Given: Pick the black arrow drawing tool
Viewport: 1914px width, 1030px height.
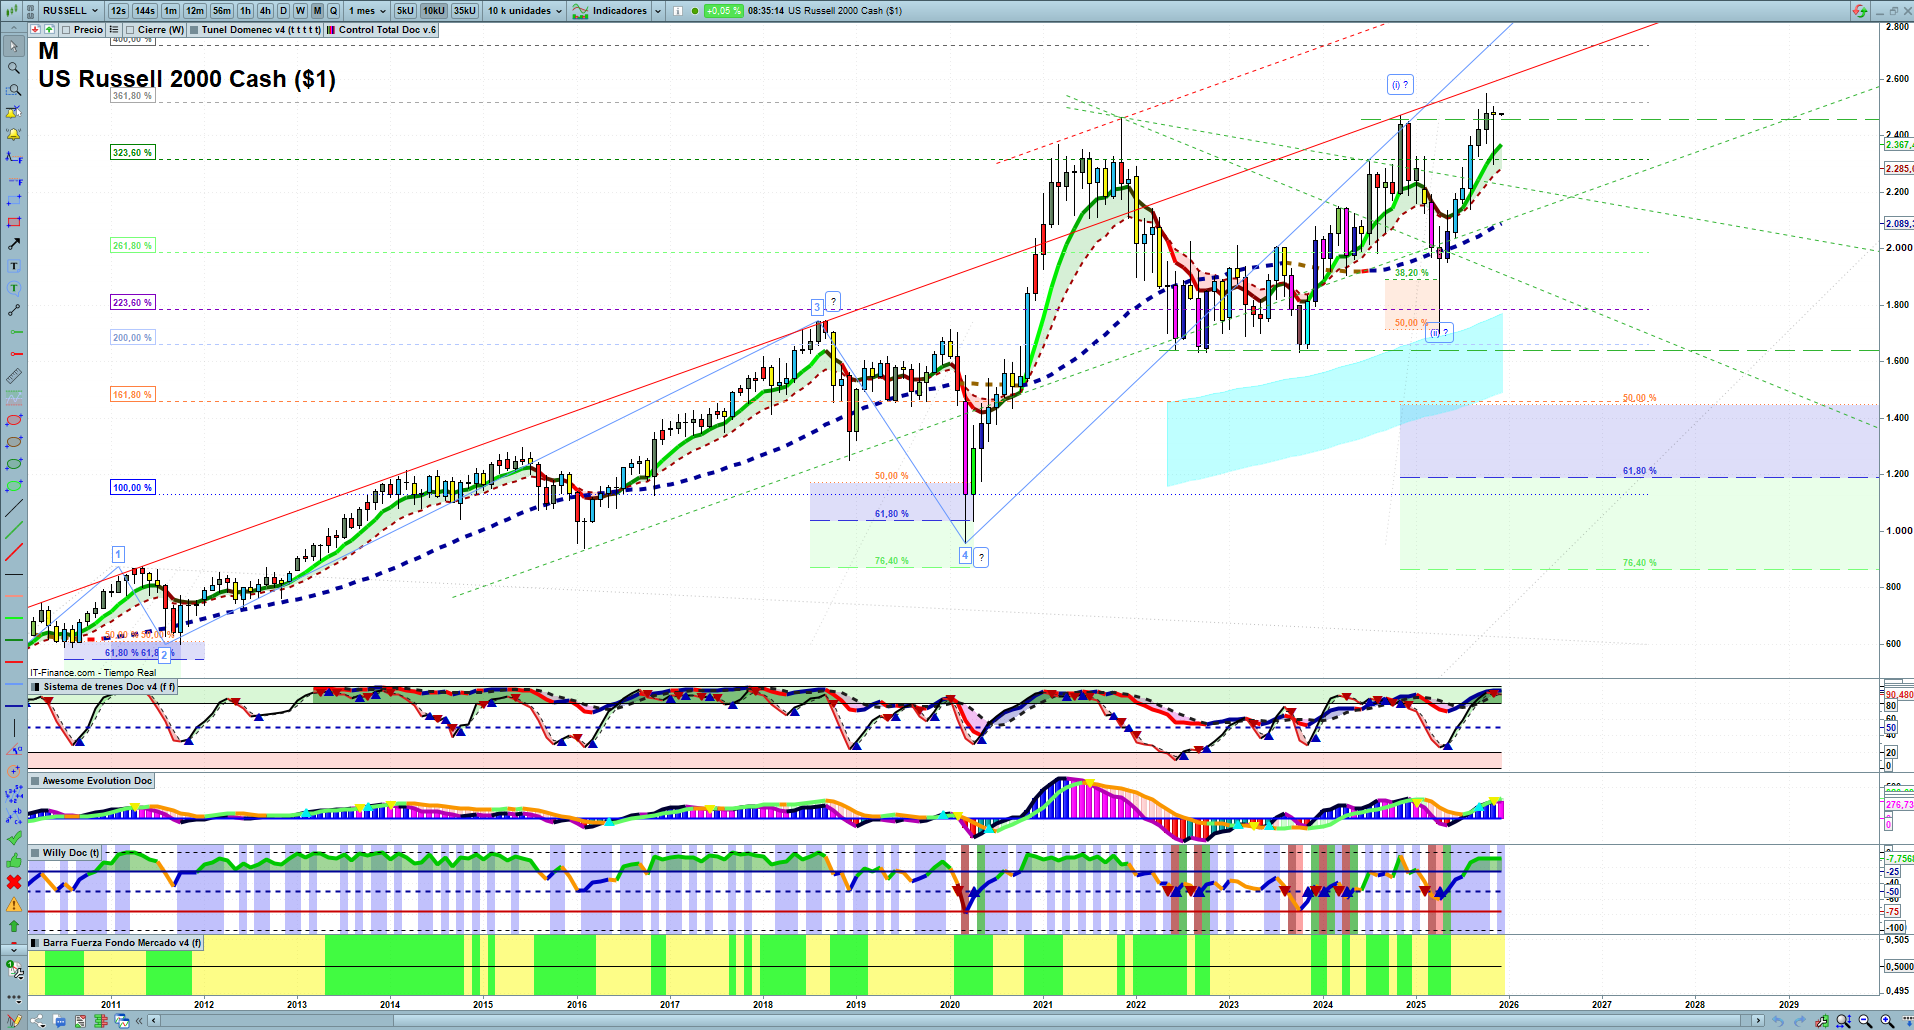Looking at the screenshot, I should tap(14, 244).
